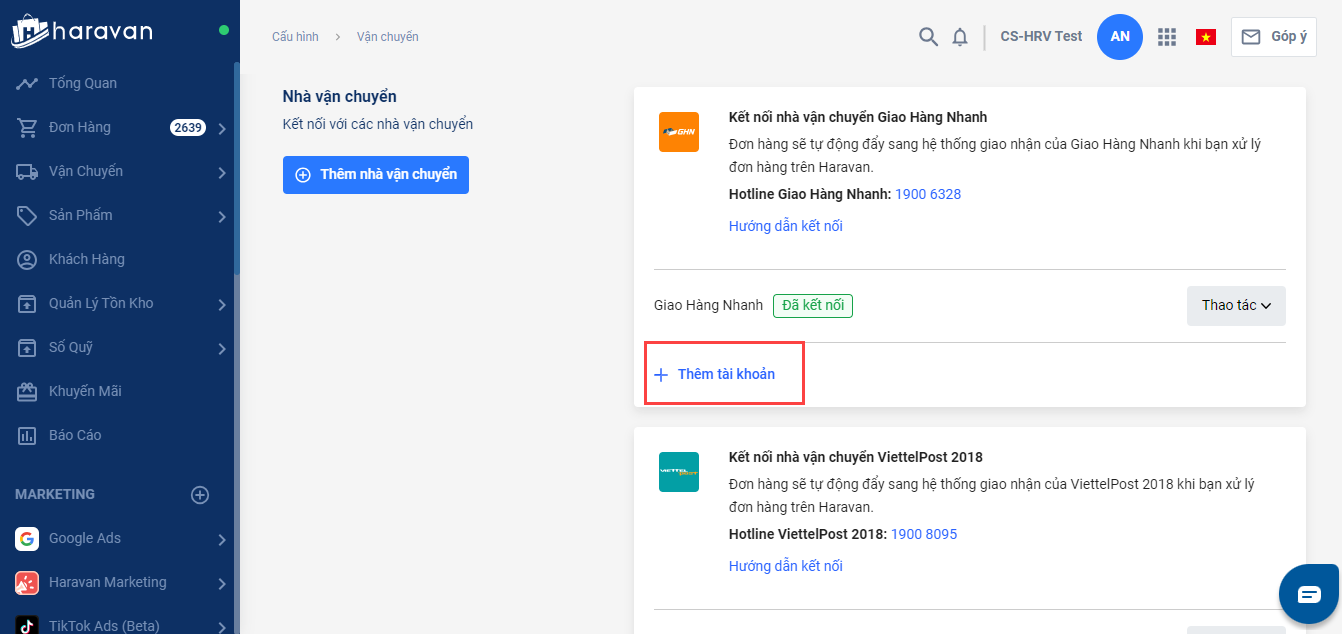Click the Giao Hàng Nhanh logo

pyautogui.click(x=679, y=132)
